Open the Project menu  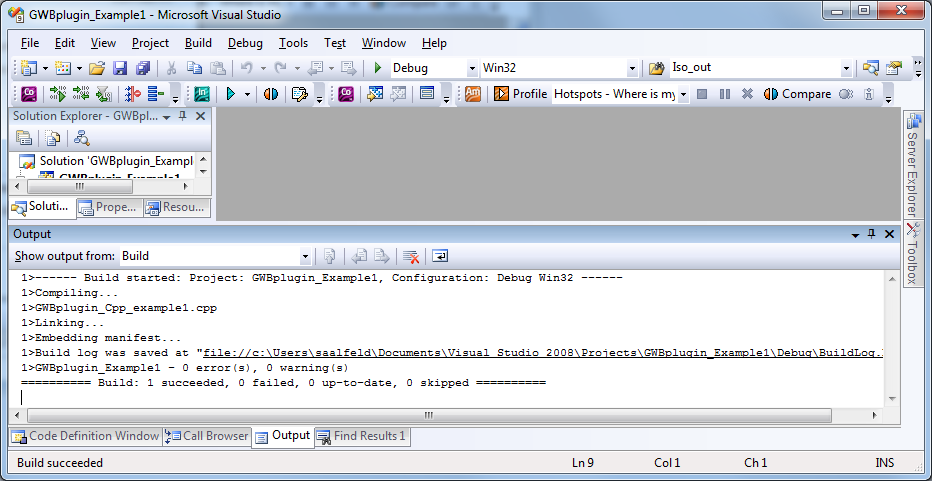coord(150,43)
